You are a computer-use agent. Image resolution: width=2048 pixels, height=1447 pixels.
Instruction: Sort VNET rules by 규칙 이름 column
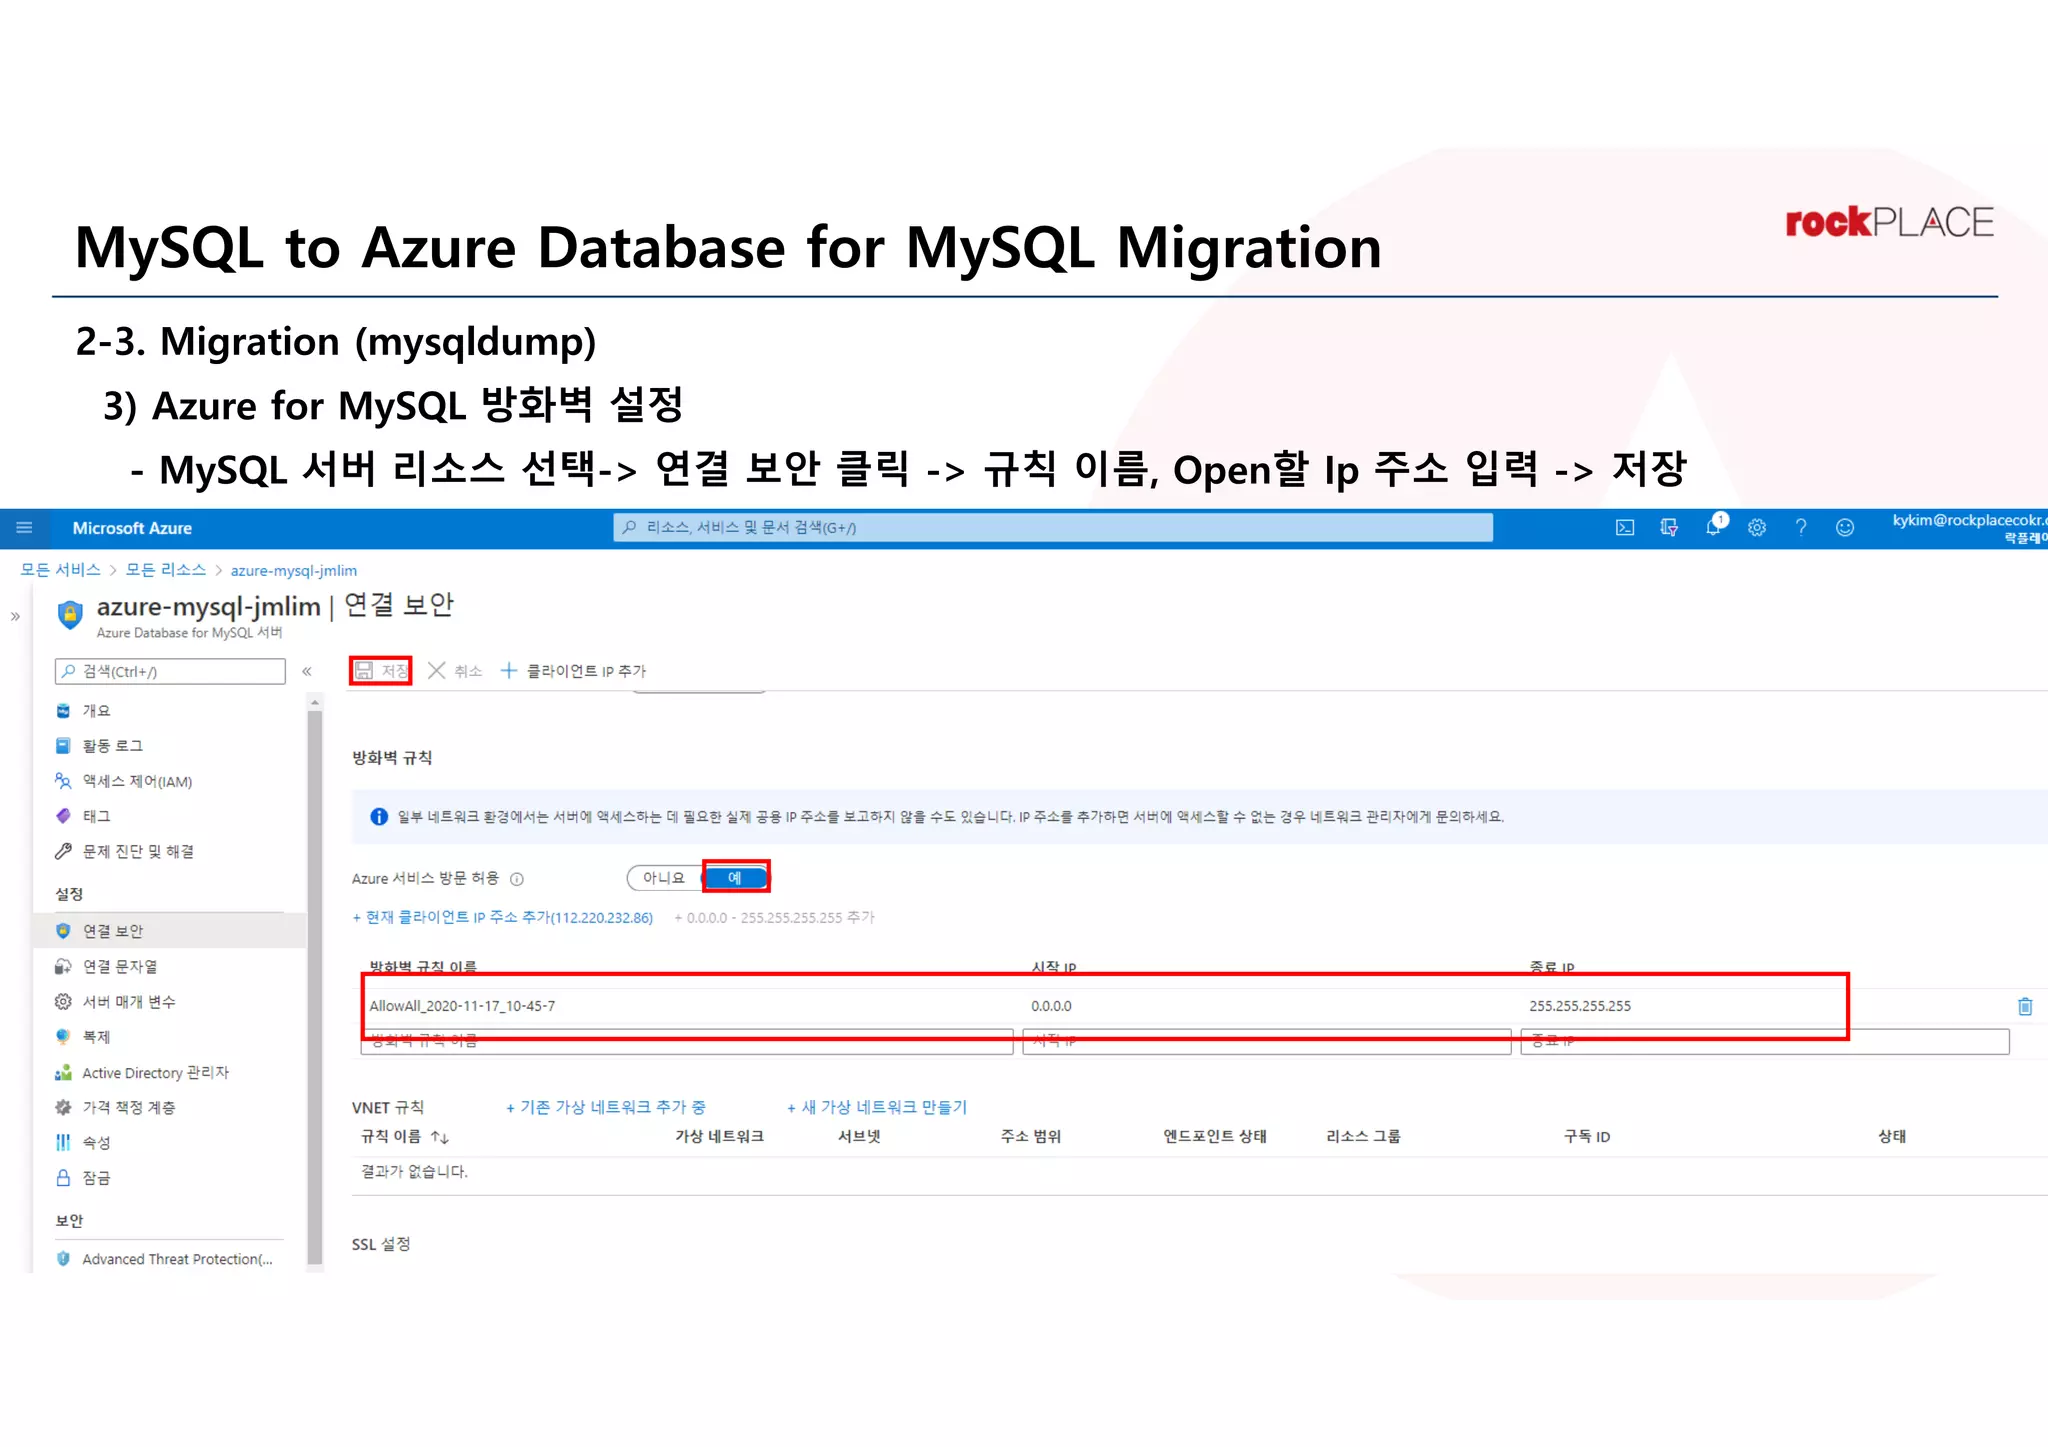pos(405,1137)
